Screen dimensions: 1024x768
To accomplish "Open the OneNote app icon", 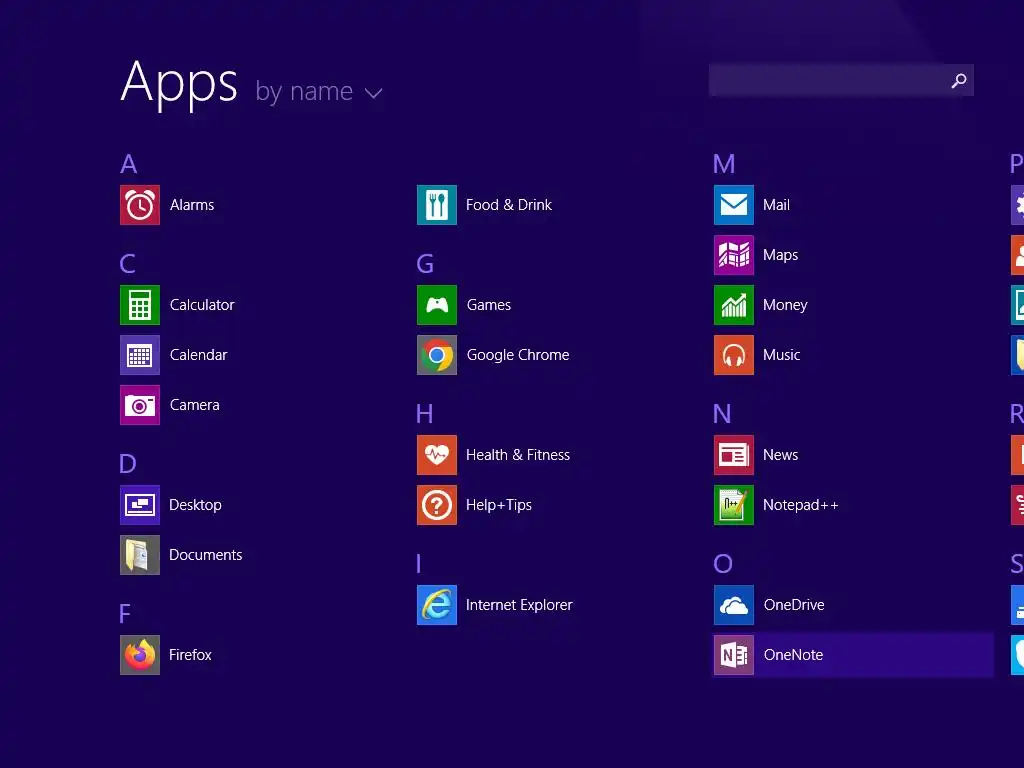I will 734,655.
